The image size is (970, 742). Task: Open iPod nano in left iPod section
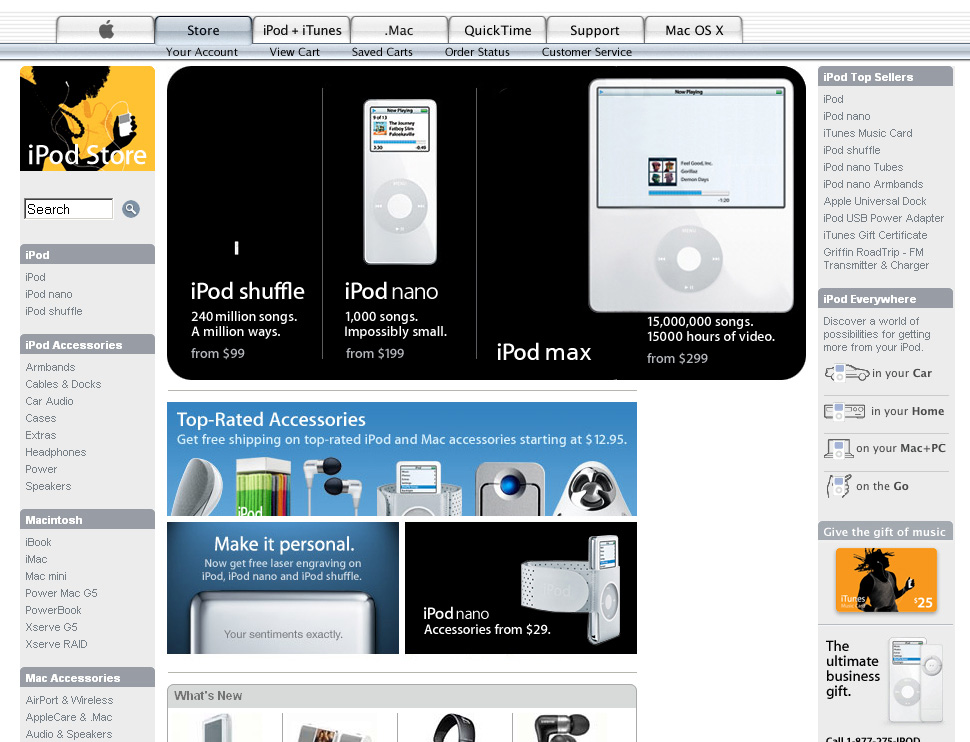click(x=49, y=294)
